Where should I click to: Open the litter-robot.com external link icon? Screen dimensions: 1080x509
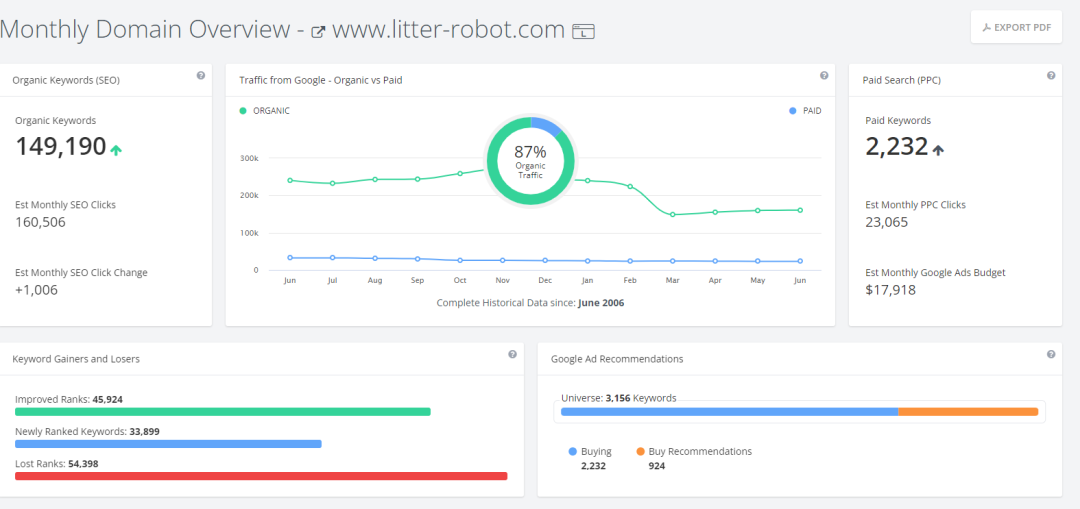[x=318, y=31]
